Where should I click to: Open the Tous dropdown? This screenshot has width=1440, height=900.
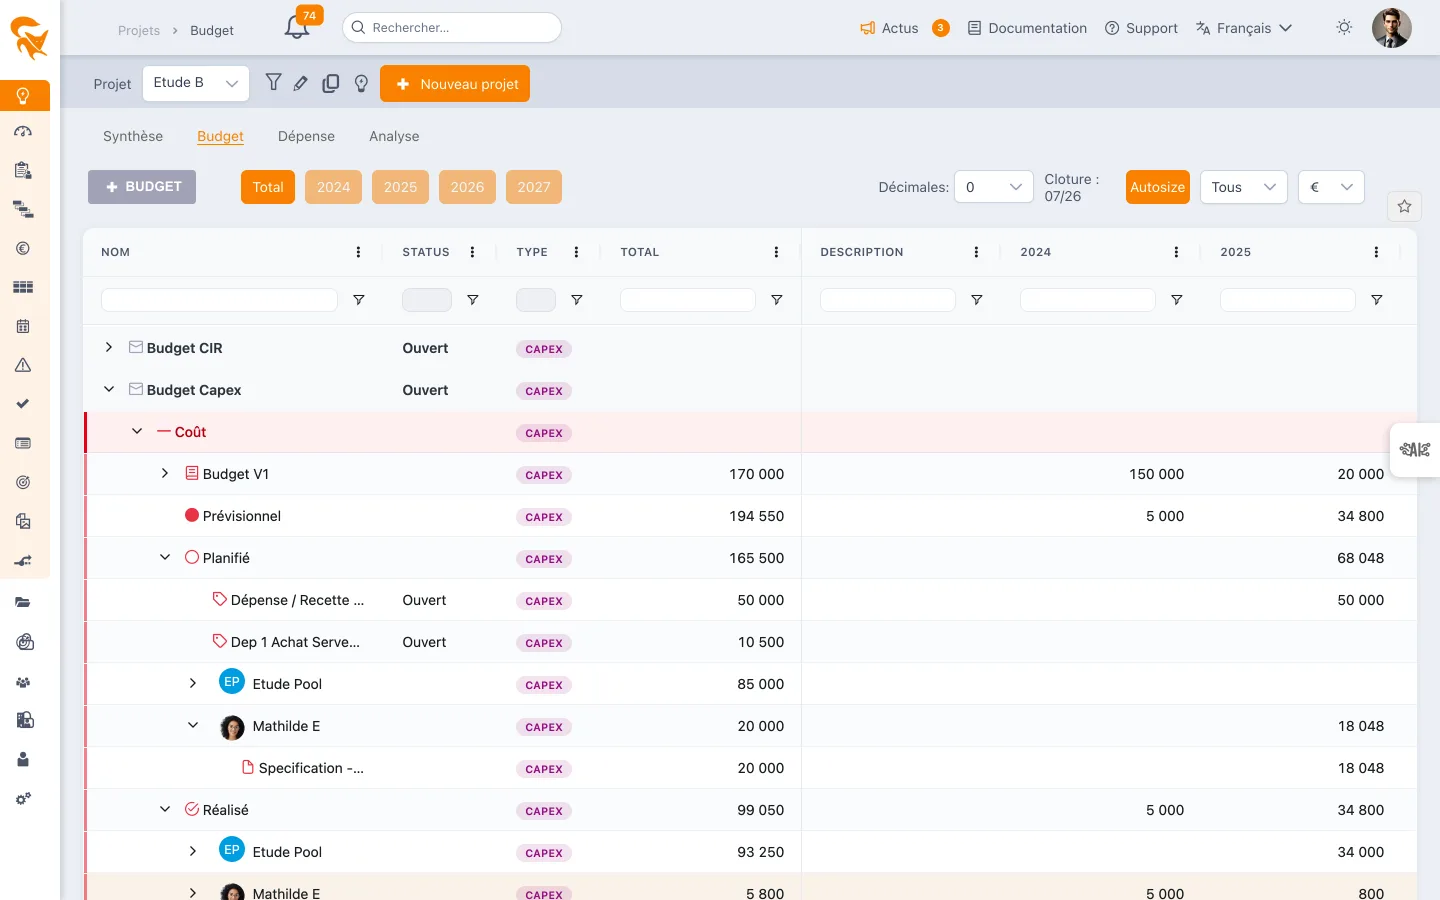1244,187
